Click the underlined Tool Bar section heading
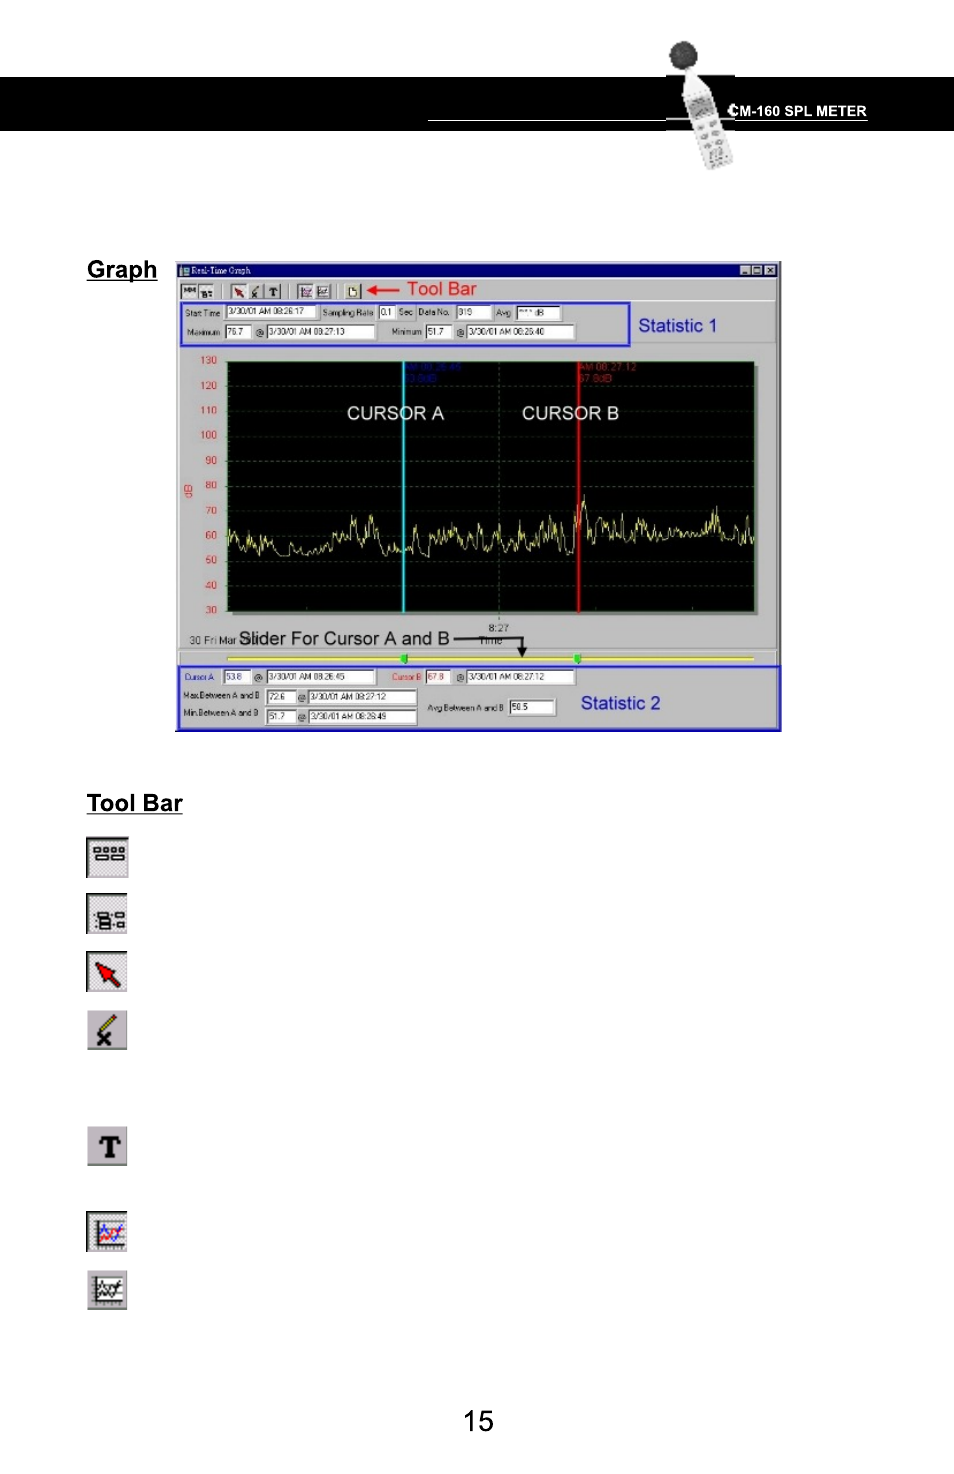Viewport: 954px width, 1474px height. point(135,804)
